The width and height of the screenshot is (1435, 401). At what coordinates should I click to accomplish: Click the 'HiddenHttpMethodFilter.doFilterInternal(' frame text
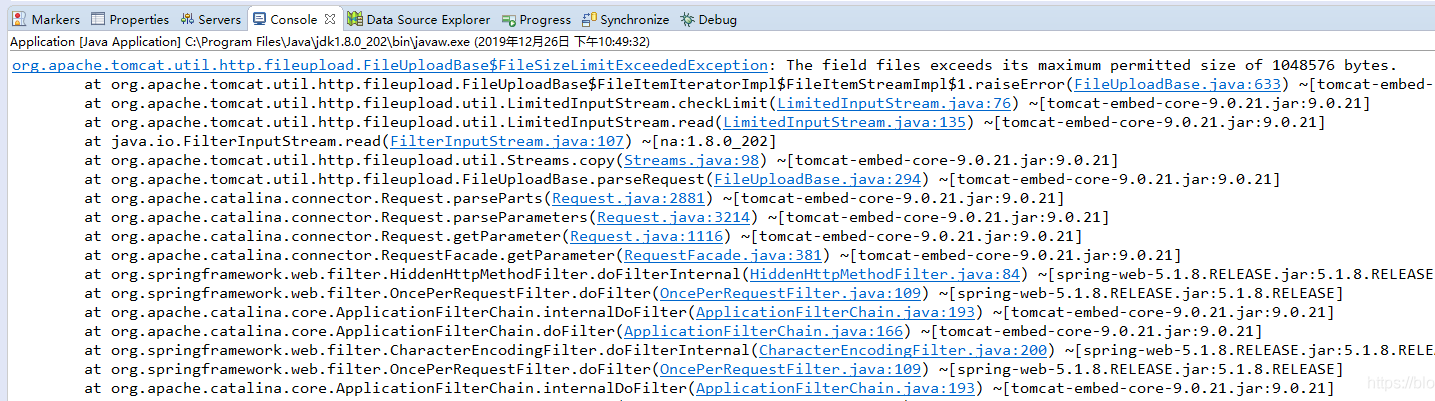tap(570, 274)
